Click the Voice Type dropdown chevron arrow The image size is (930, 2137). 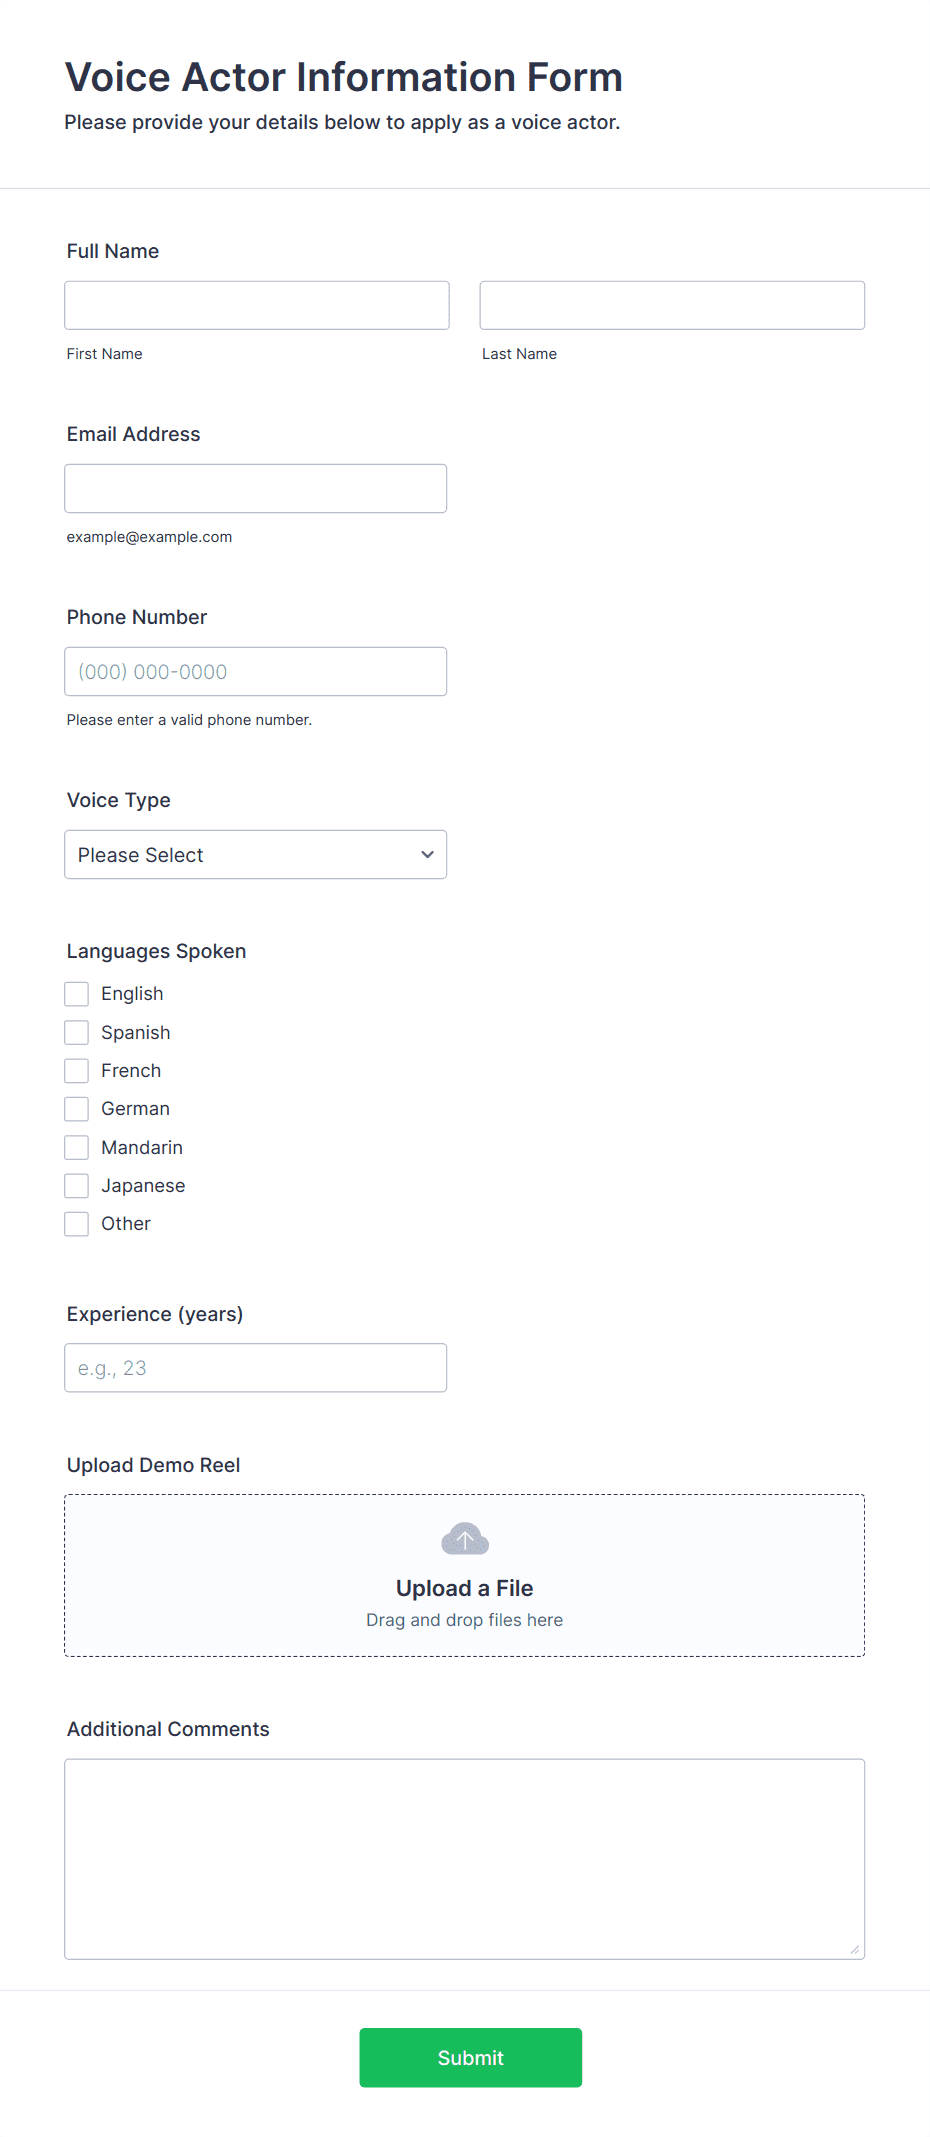click(x=427, y=855)
